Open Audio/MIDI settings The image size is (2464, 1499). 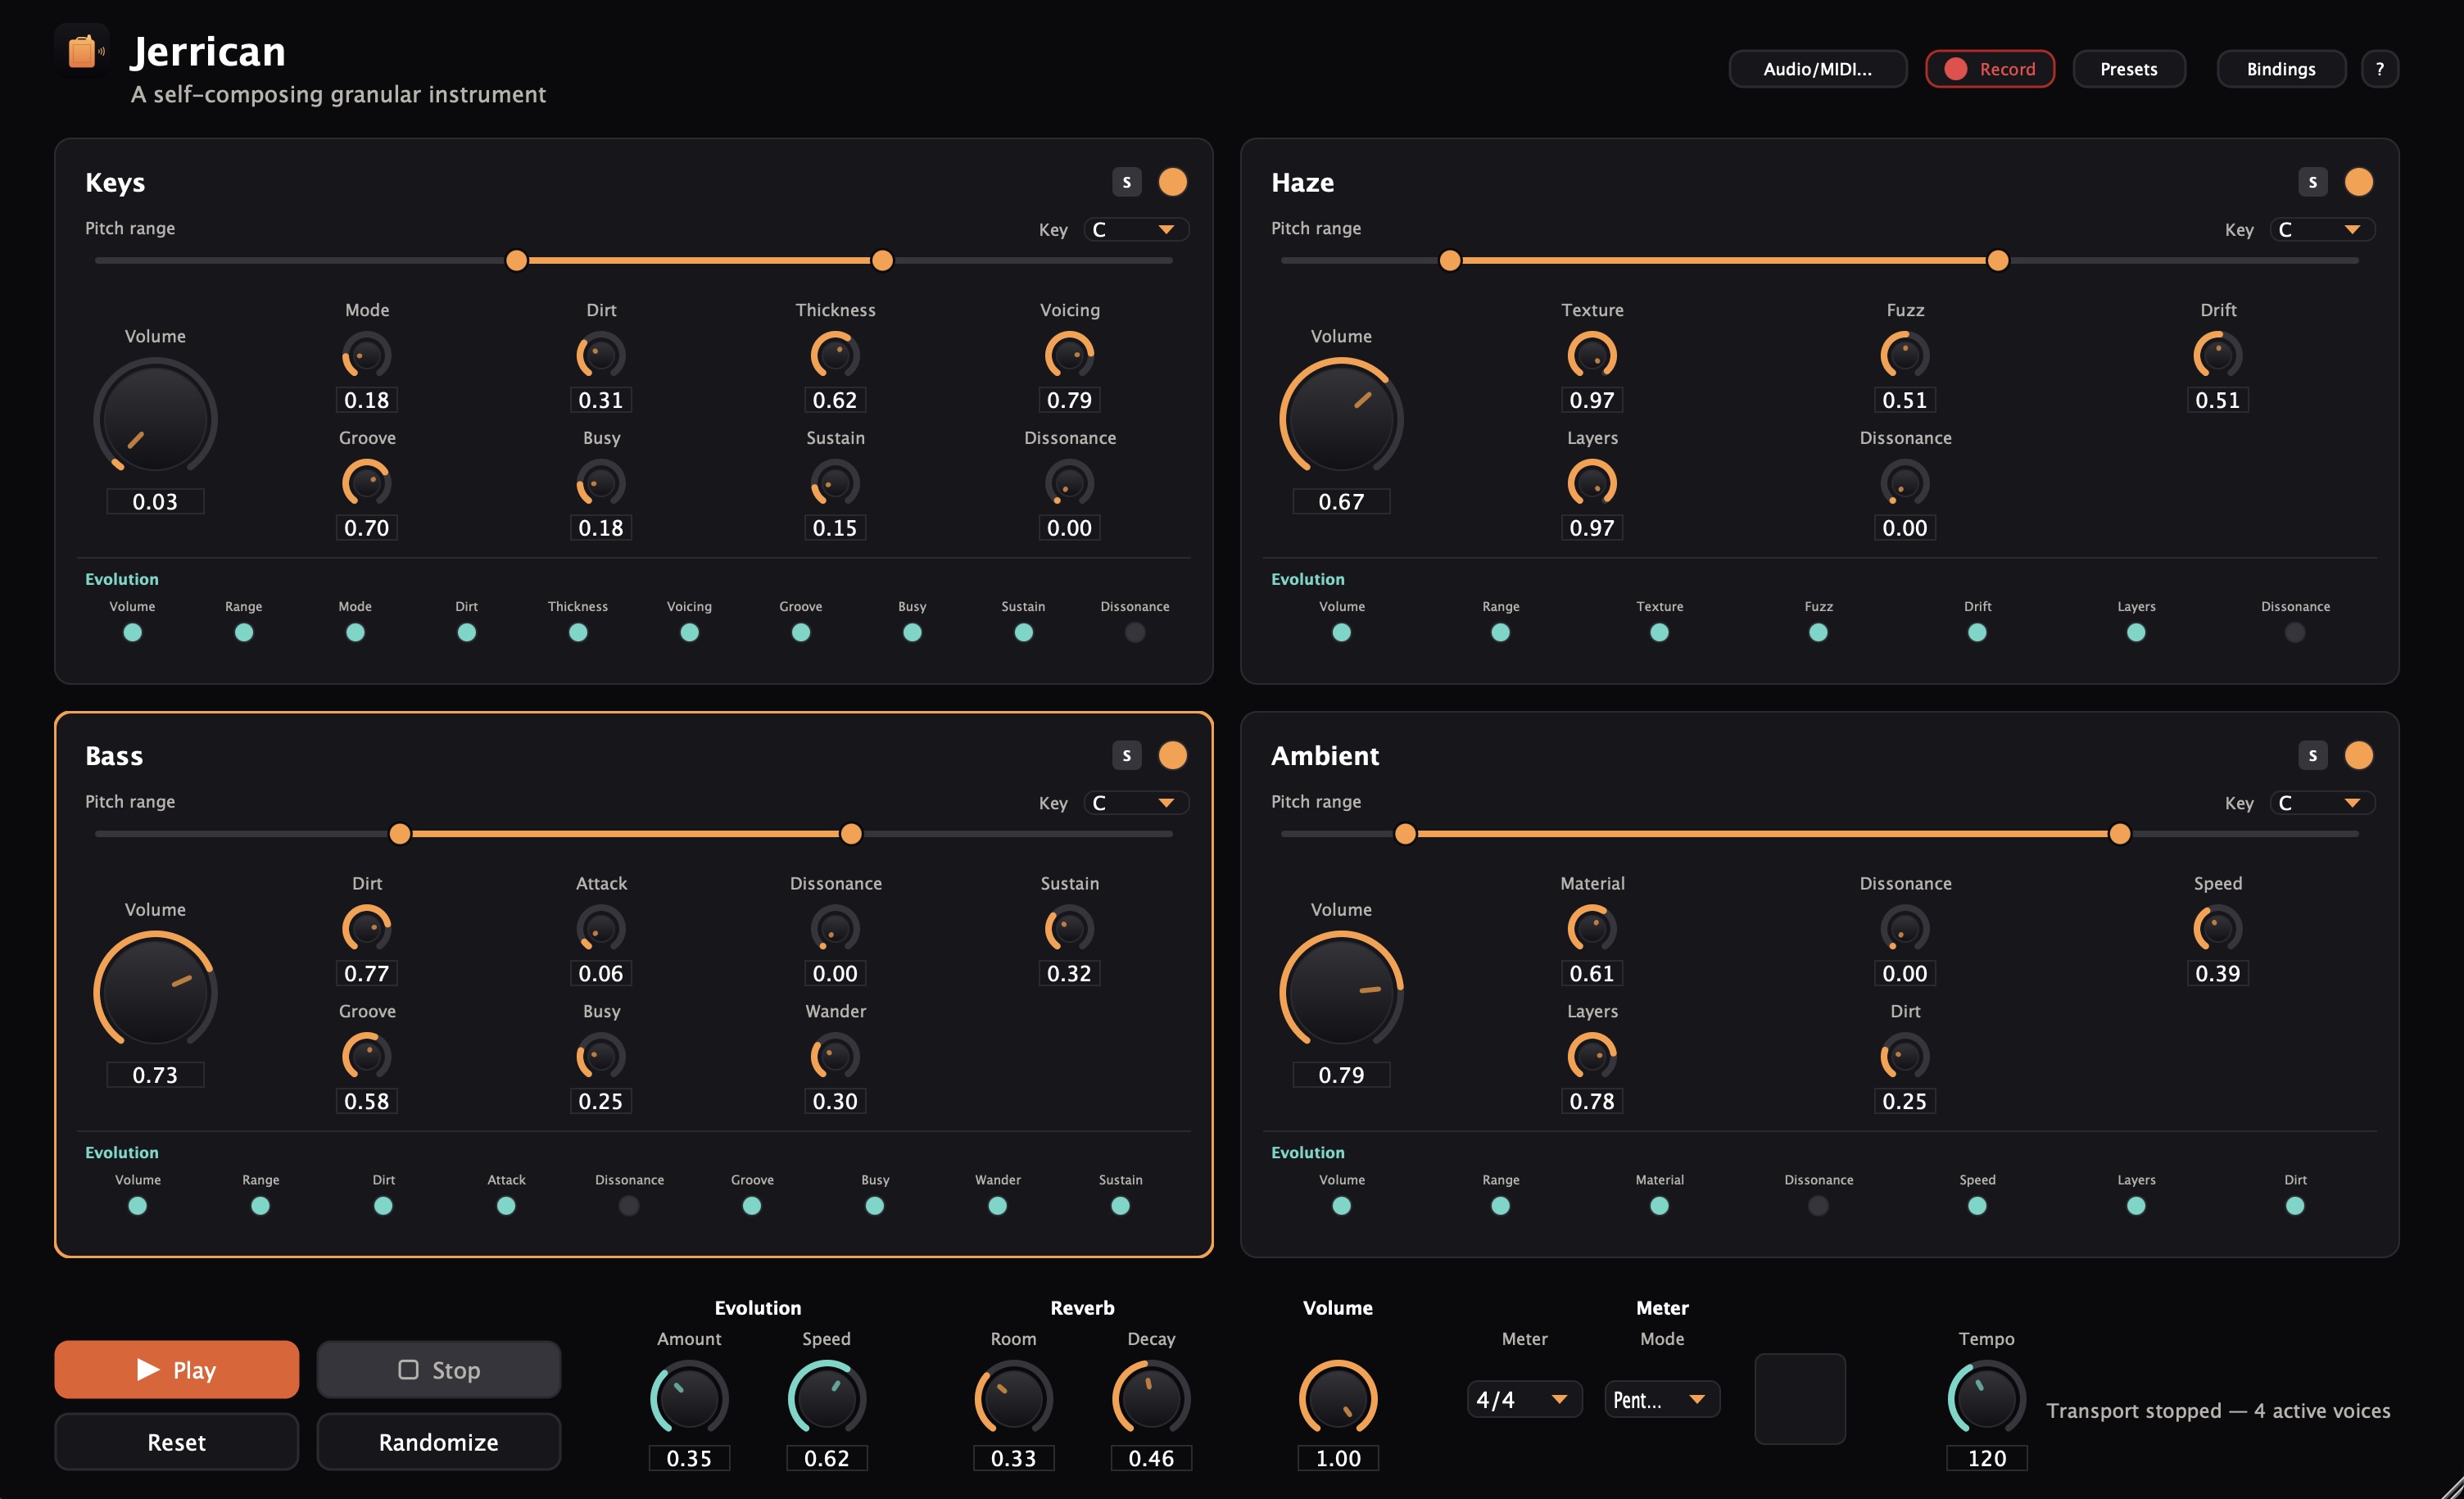[1817, 69]
